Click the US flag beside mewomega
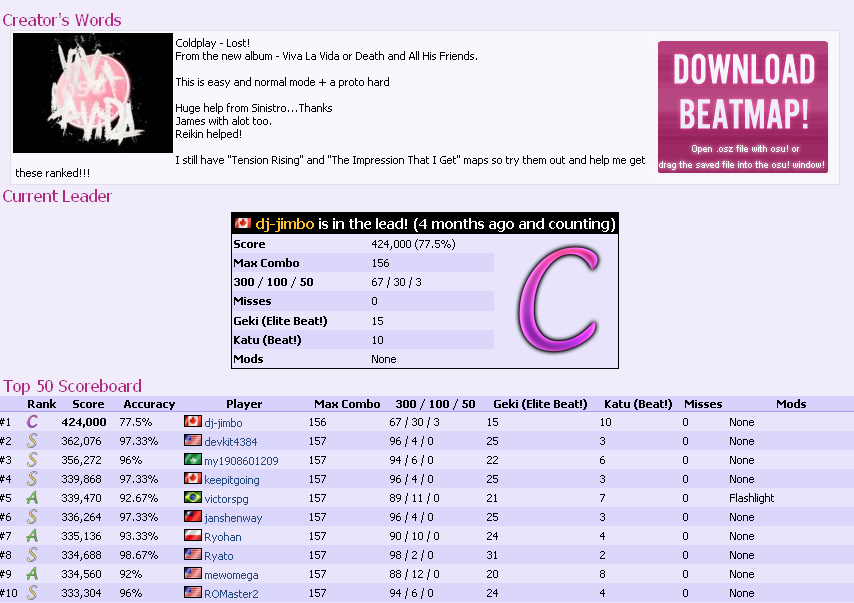Image resolution: width=854 pixels, height=603 pixels. click(x=193, y=574)
